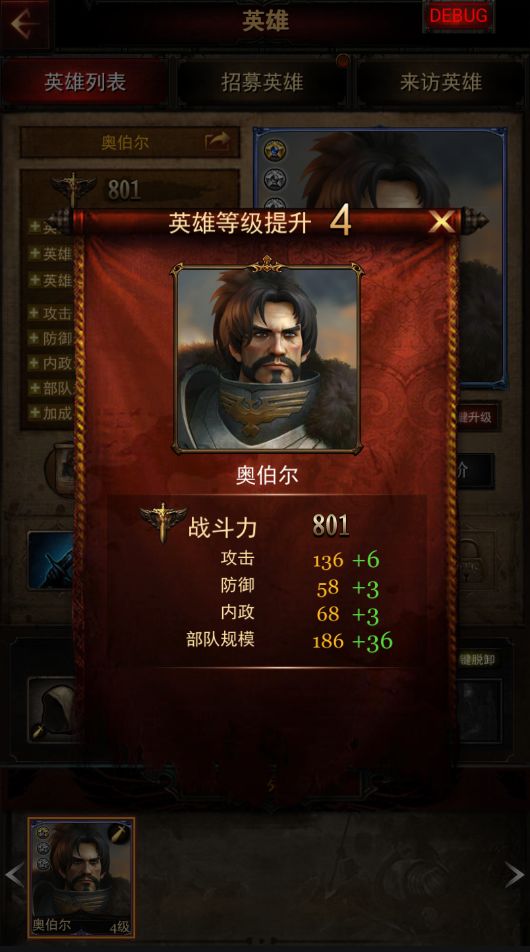
Task: Click the winged sword power icon in popup
Action: pos(163,522)
